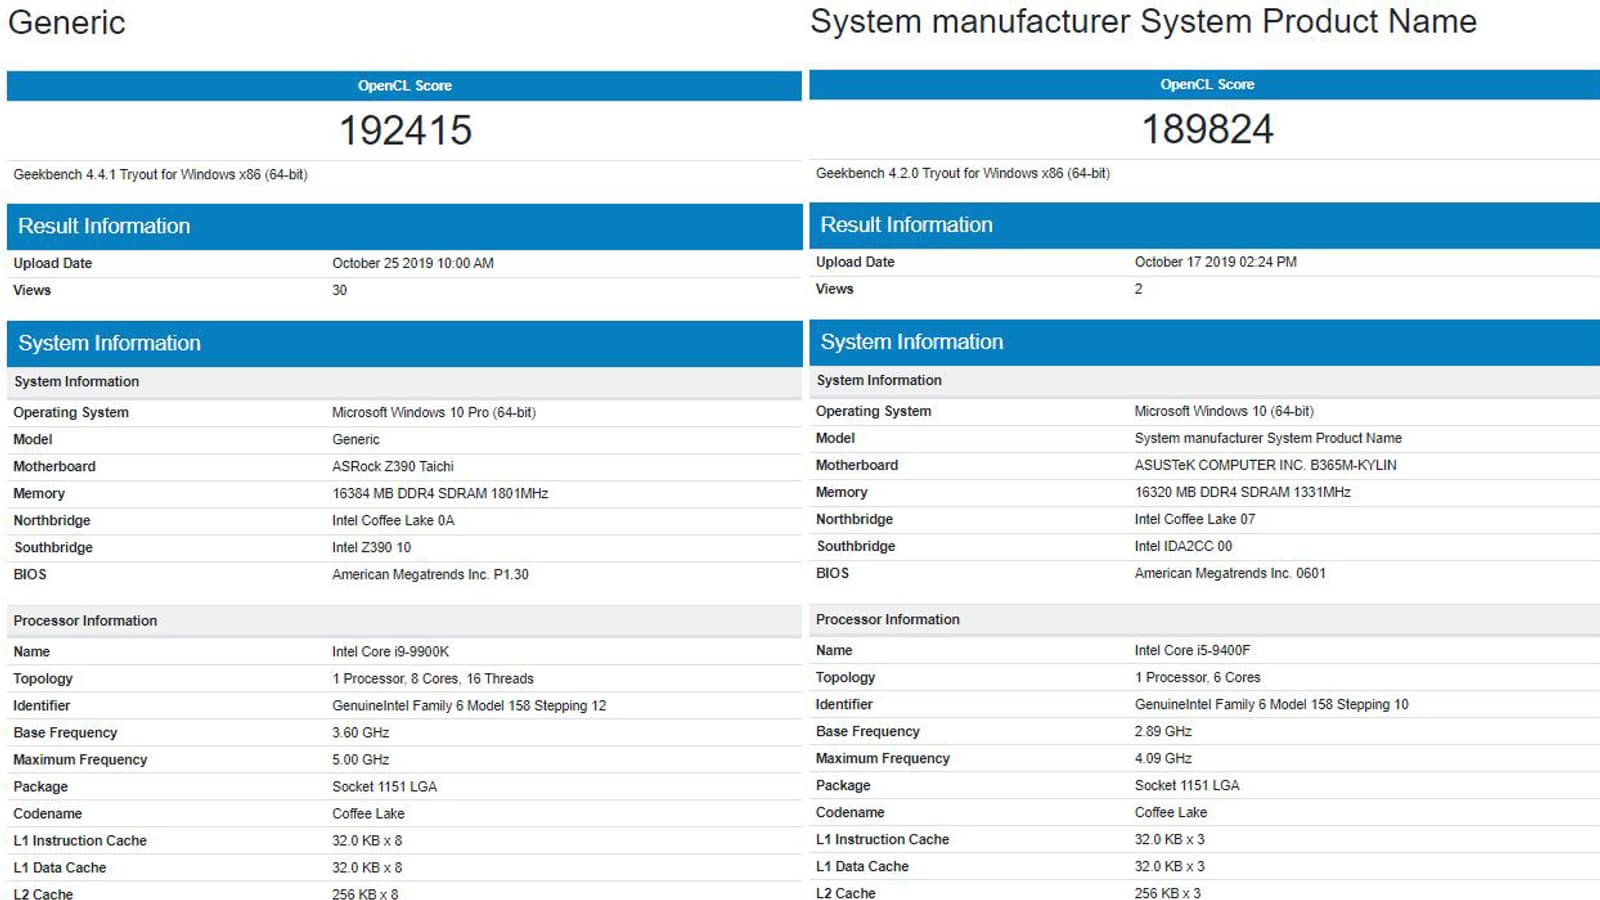The width and height of the screenshot is (1600, 900).
Task: Click the BIOS value 'American Megatrends Inc. 0601'
Action: 1230,573
